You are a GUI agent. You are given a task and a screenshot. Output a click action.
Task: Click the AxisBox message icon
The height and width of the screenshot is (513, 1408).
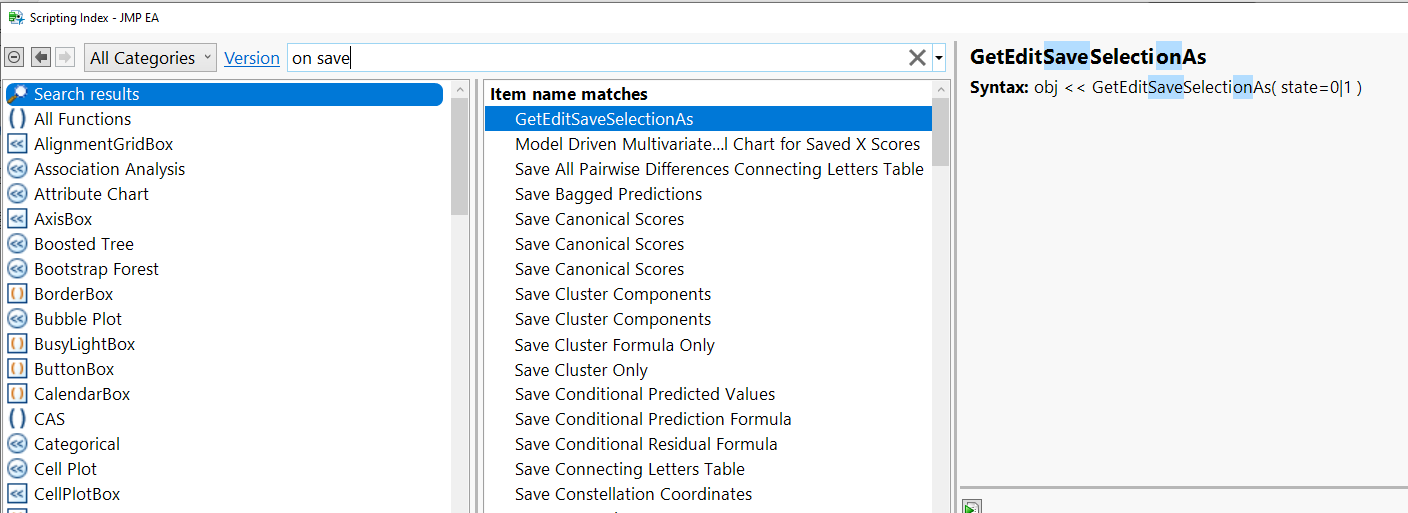pos(17,219)
